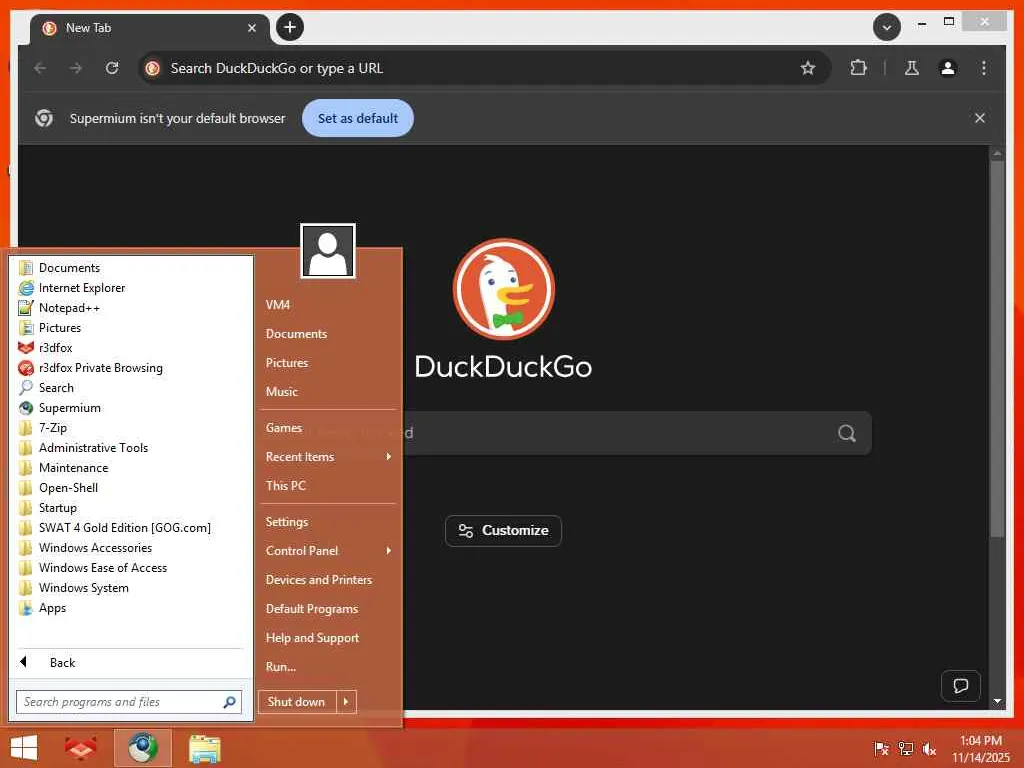1024x768 pixels.
Task: Click the start menu search magnifier icon
Action: [229, 702]
